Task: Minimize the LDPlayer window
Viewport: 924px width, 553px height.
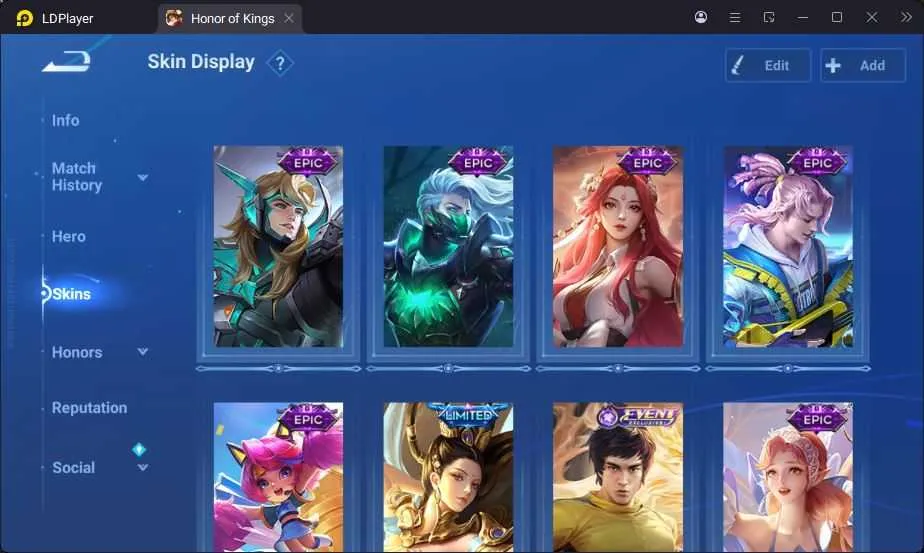Action: point(803,18)
